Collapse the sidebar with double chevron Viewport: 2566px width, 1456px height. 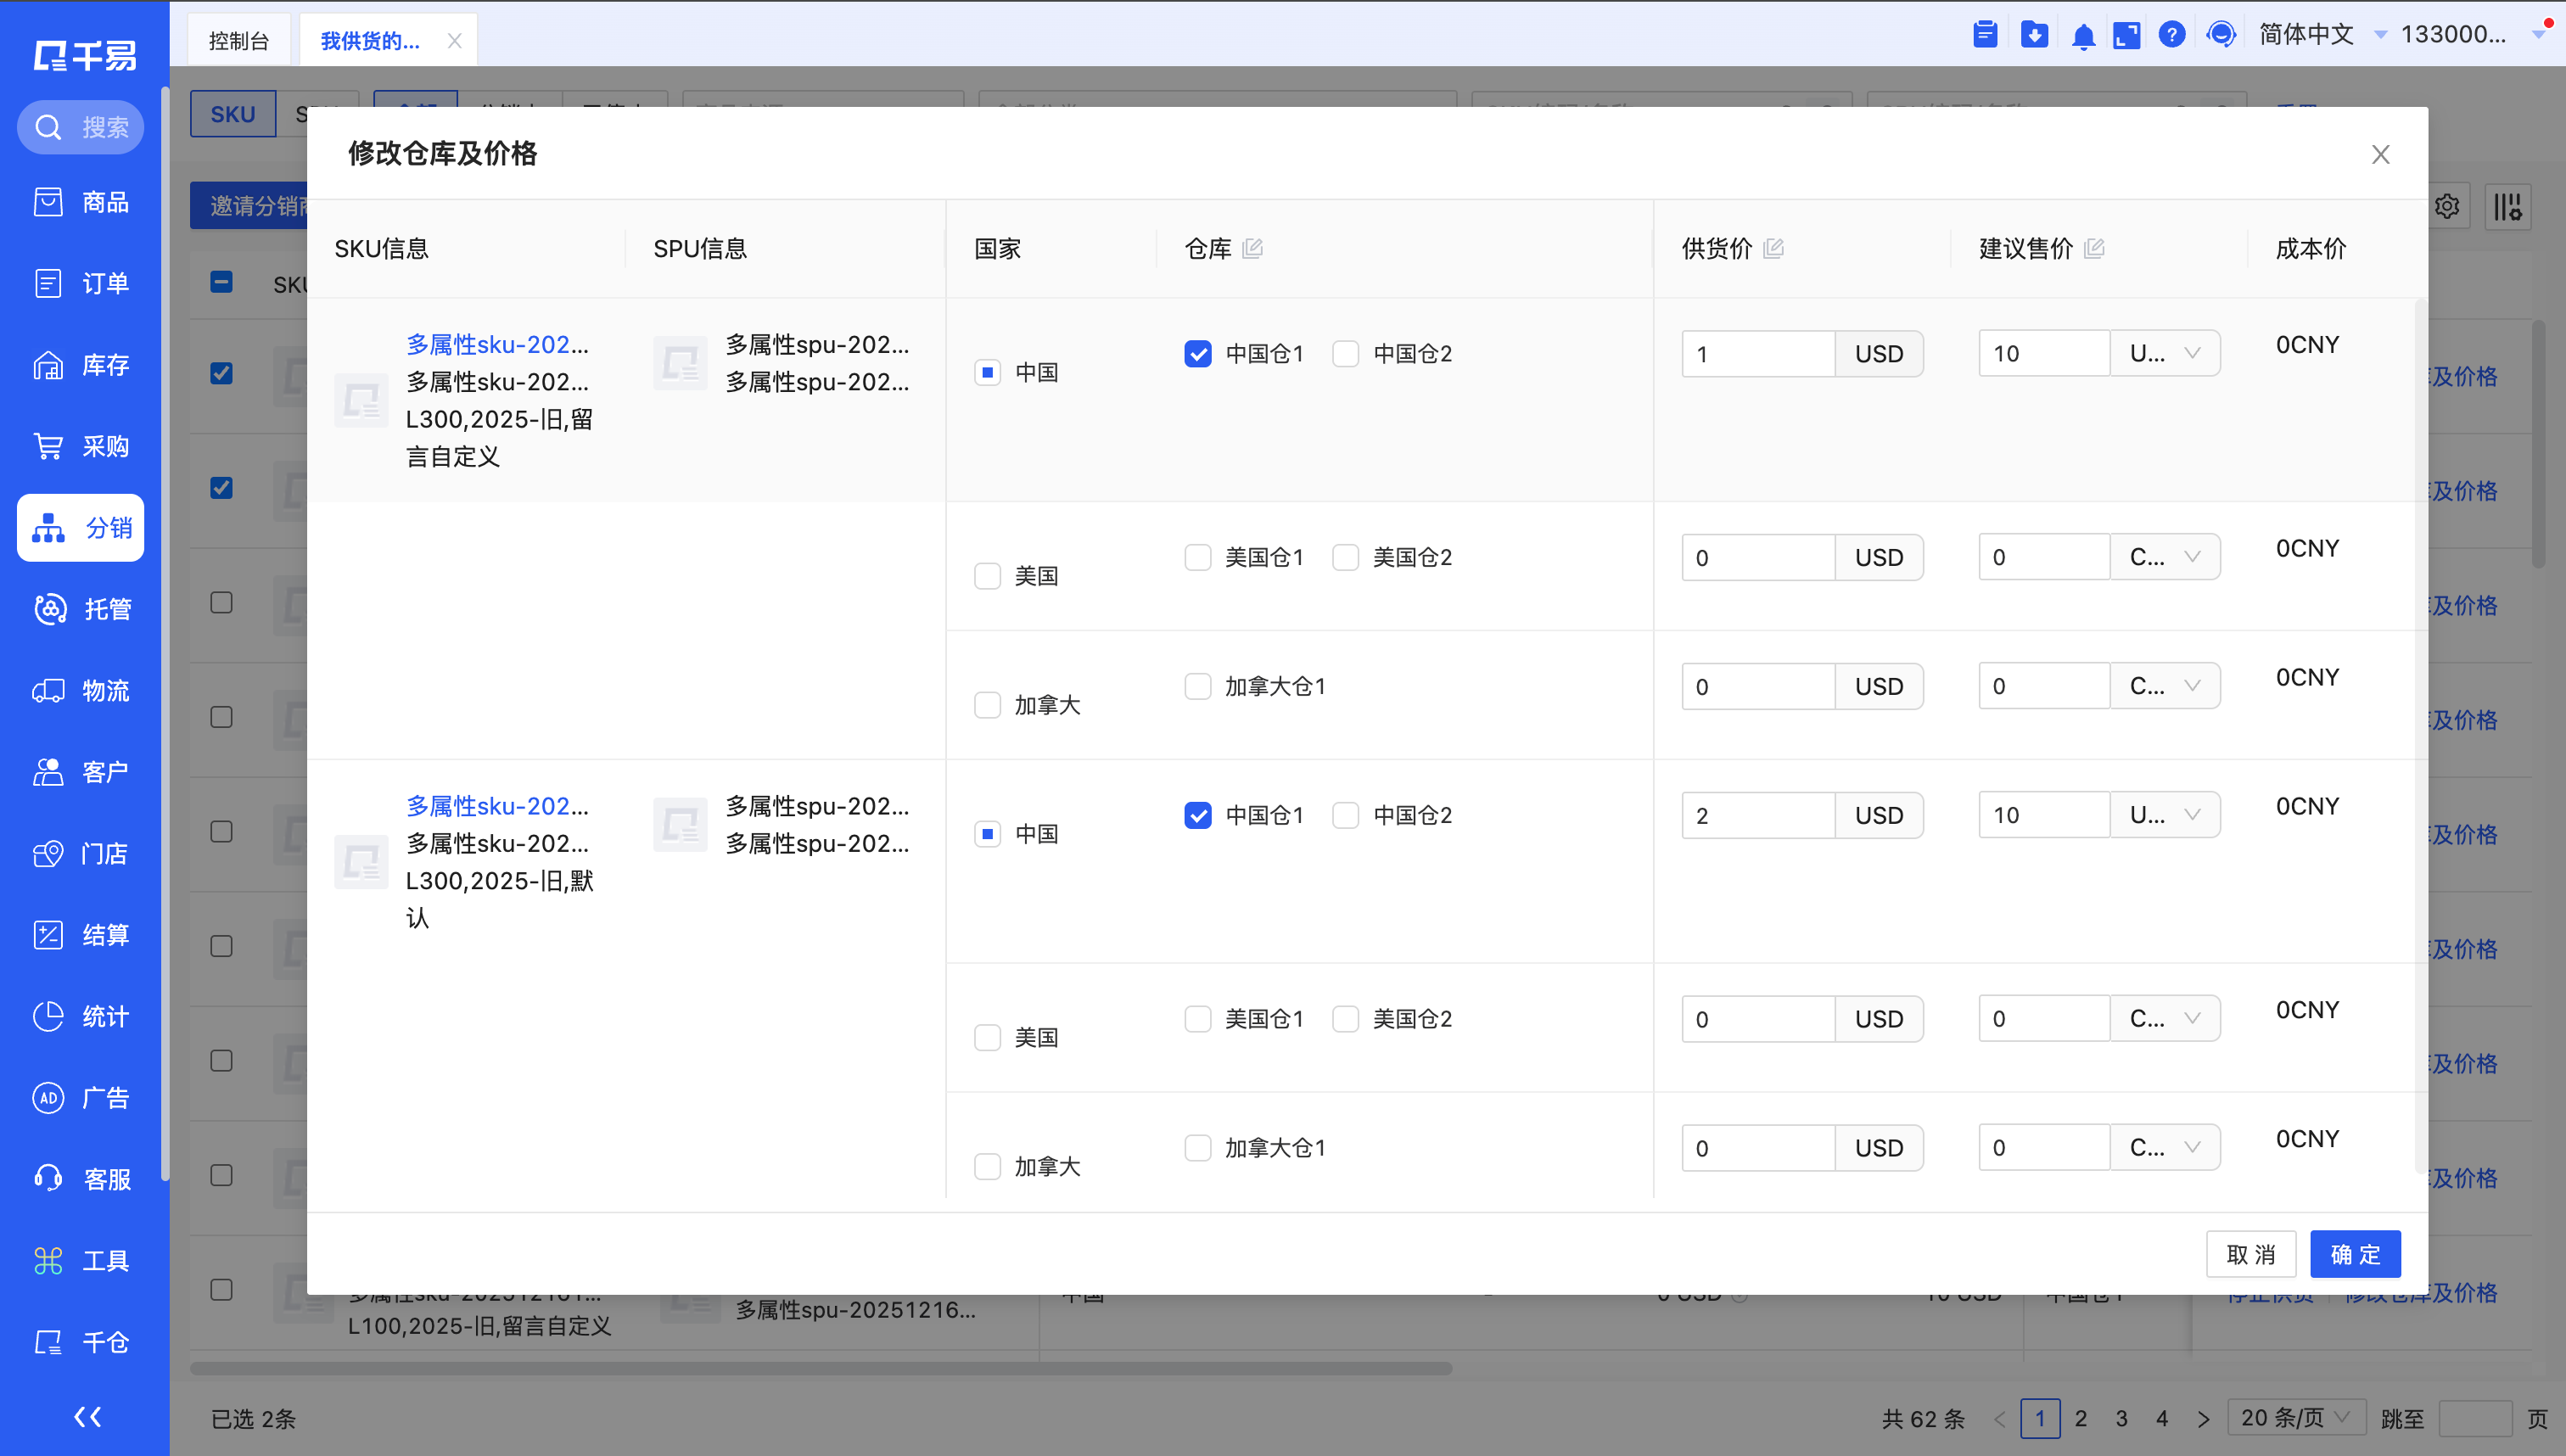pos(87,1416)
